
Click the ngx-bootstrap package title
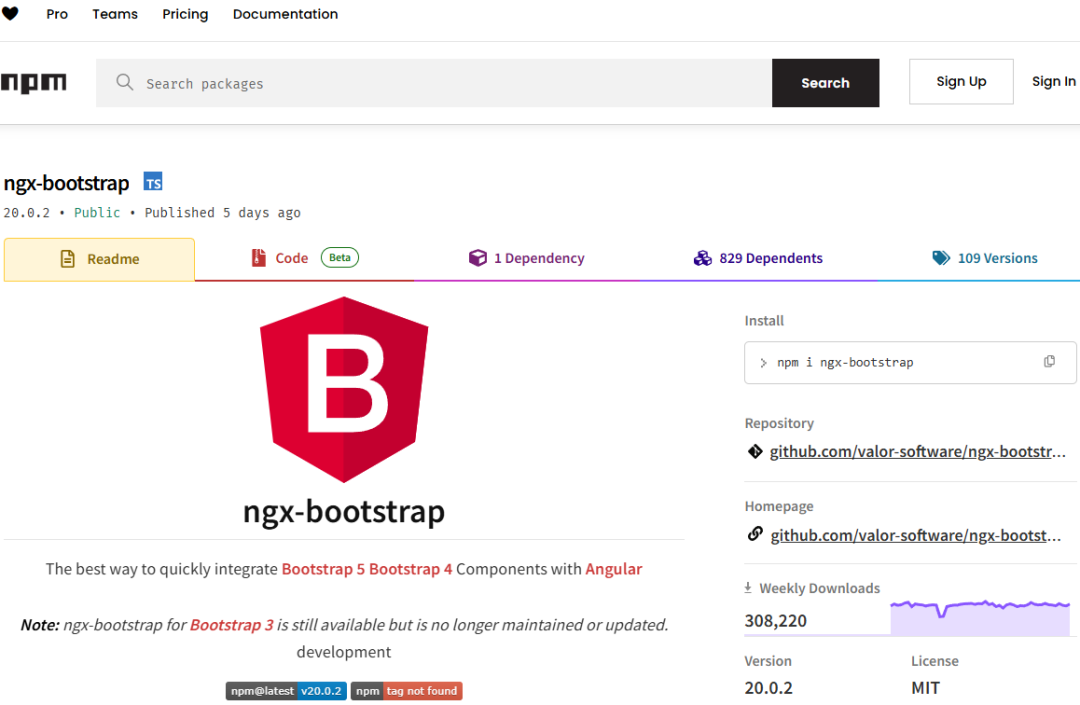66,183
